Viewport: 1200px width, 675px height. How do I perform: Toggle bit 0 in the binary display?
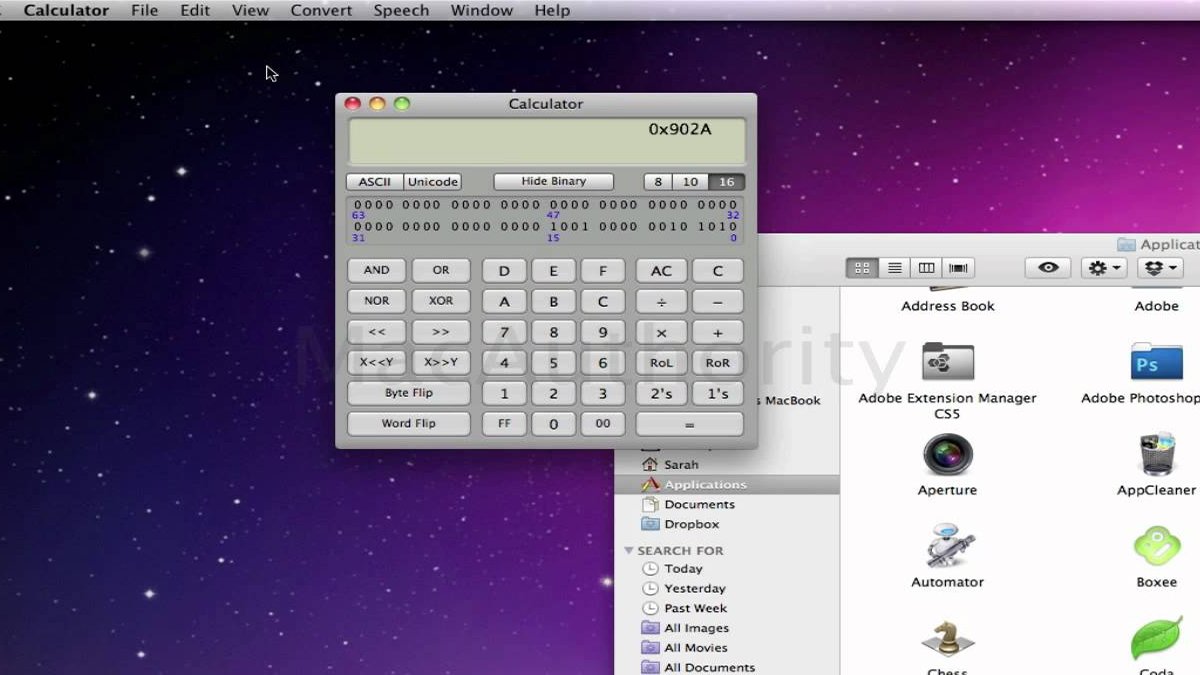click(734, 227)
